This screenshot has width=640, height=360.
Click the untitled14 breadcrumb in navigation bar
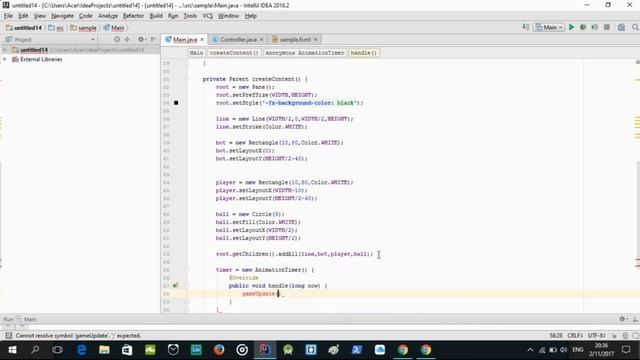tap(24, 28)
